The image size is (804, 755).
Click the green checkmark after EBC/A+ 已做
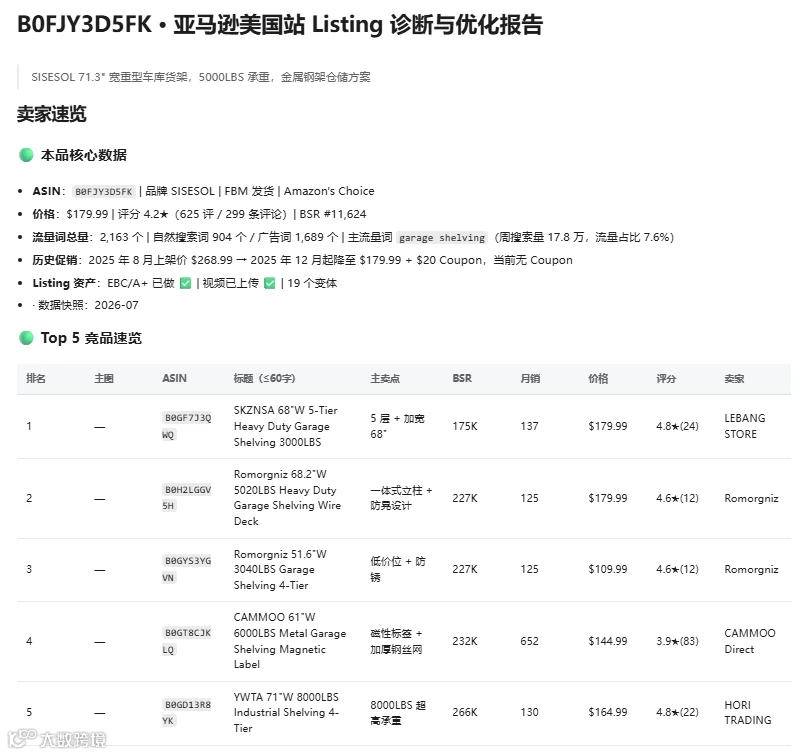[186, 283]
